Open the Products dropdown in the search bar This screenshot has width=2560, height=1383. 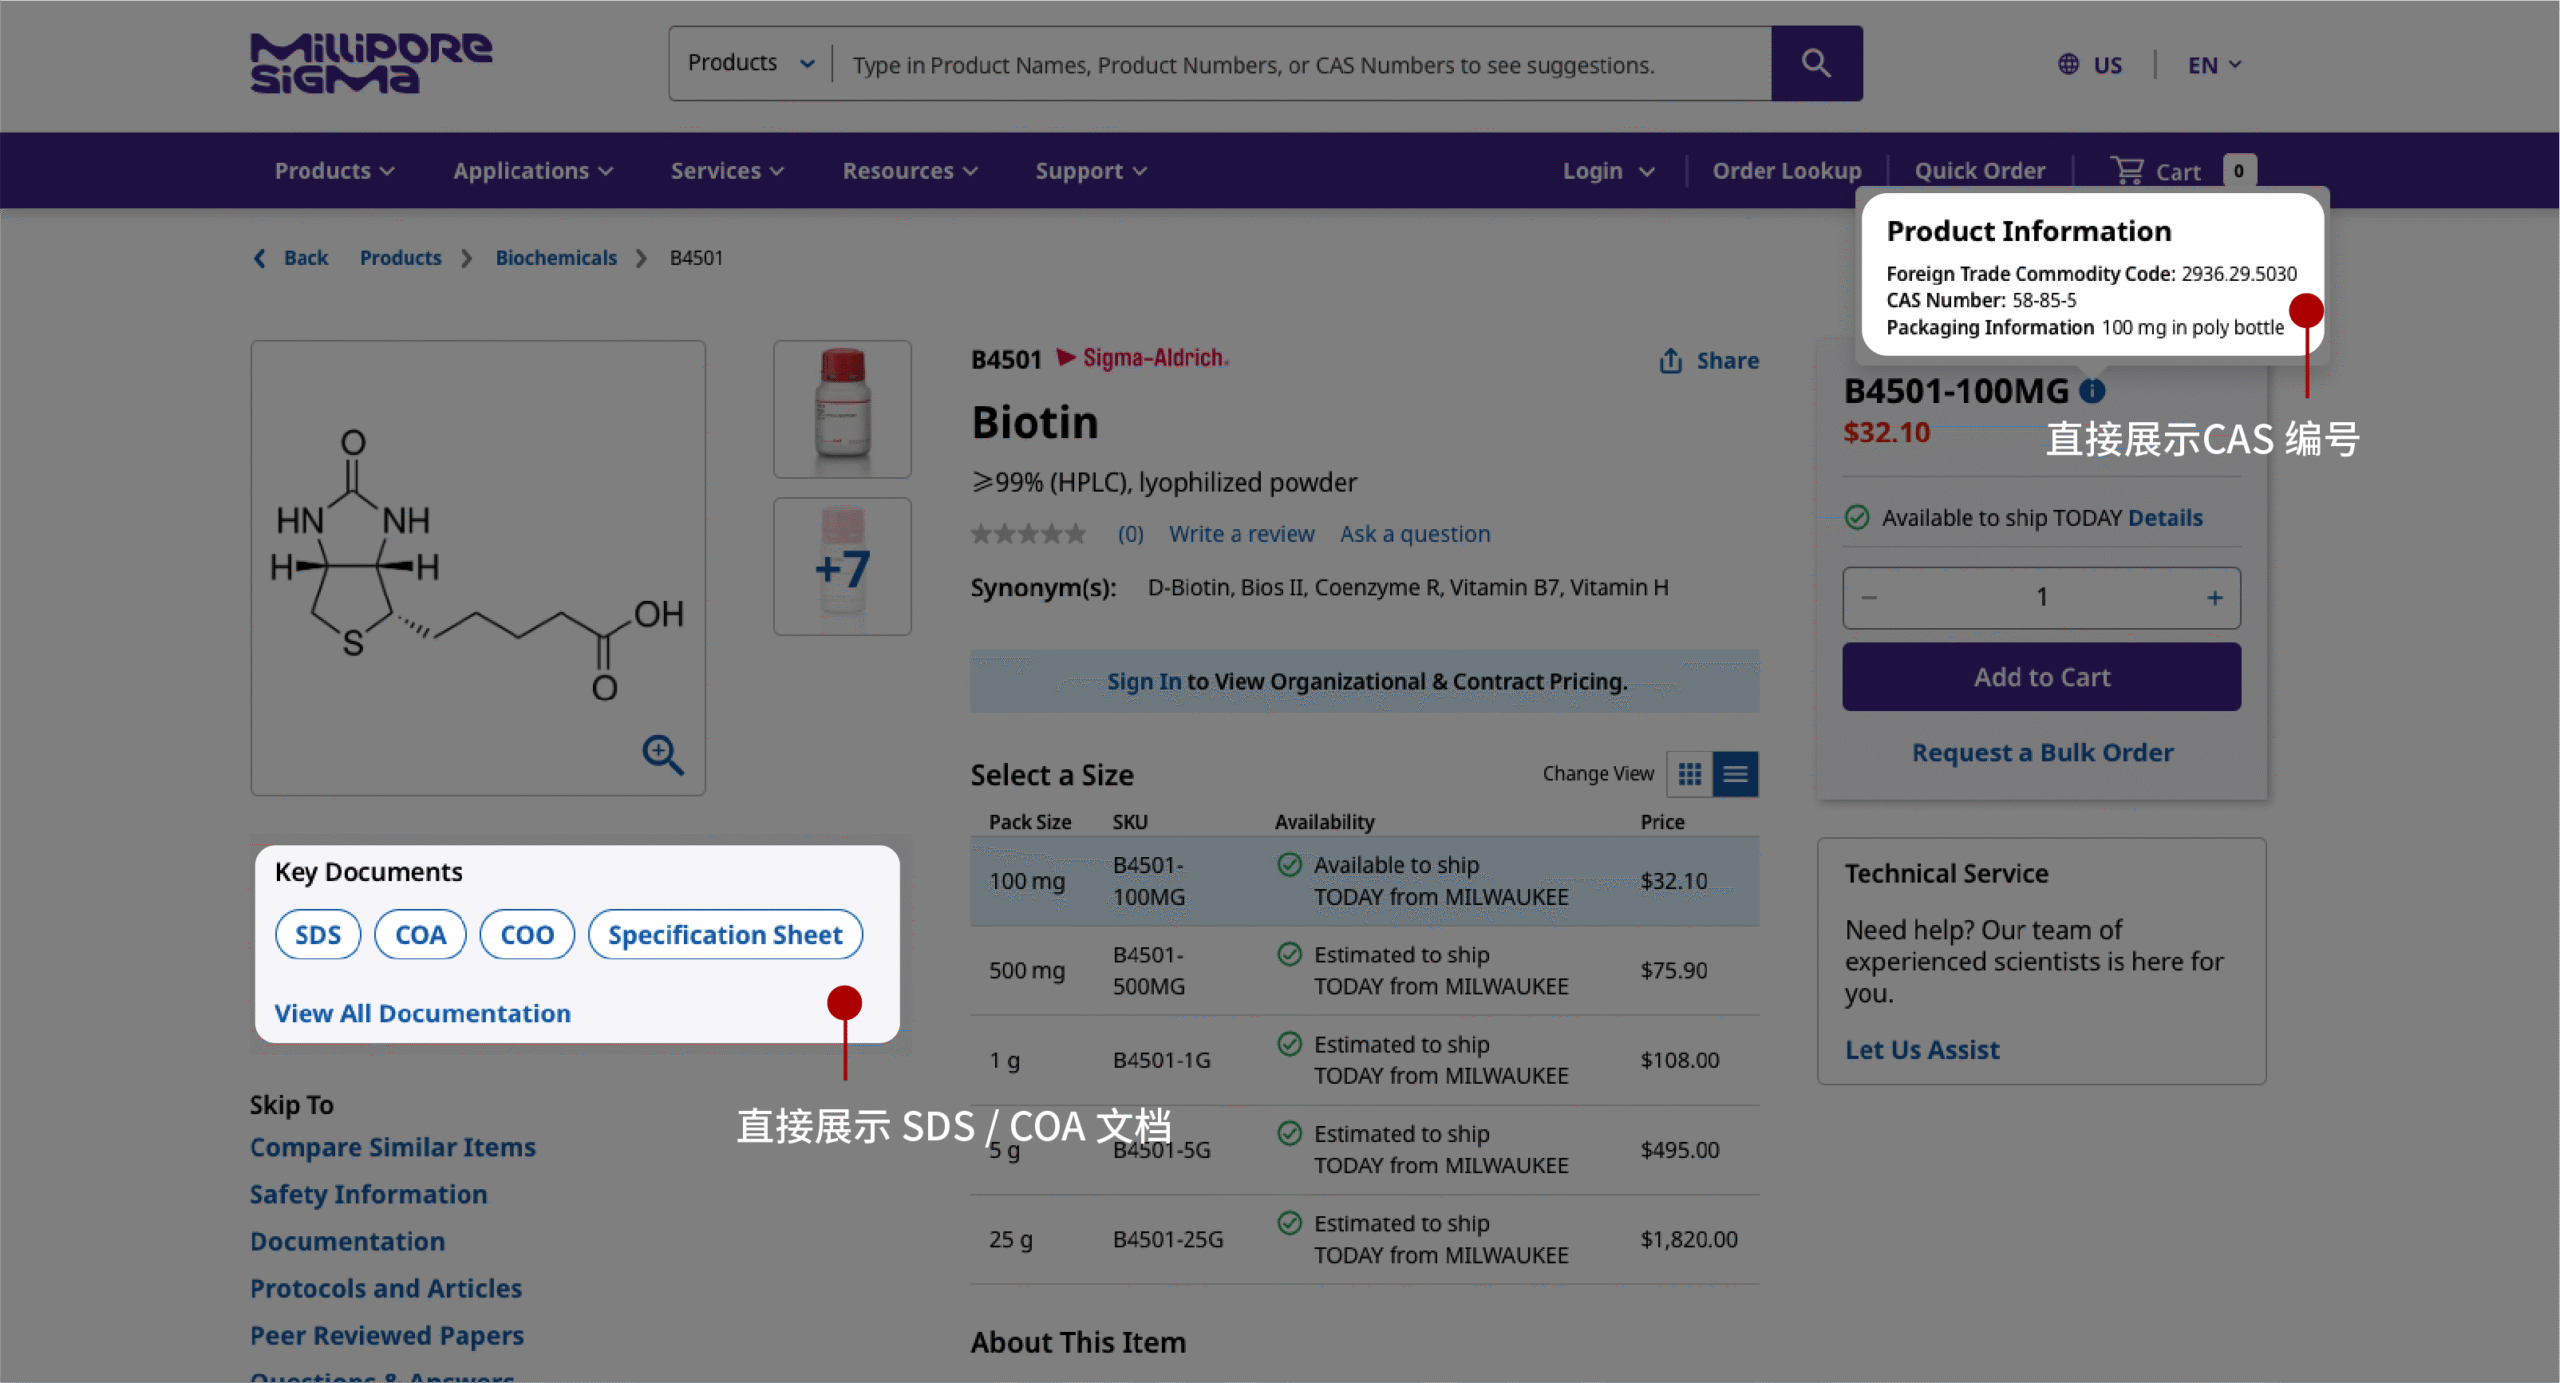tap(748, 62)
